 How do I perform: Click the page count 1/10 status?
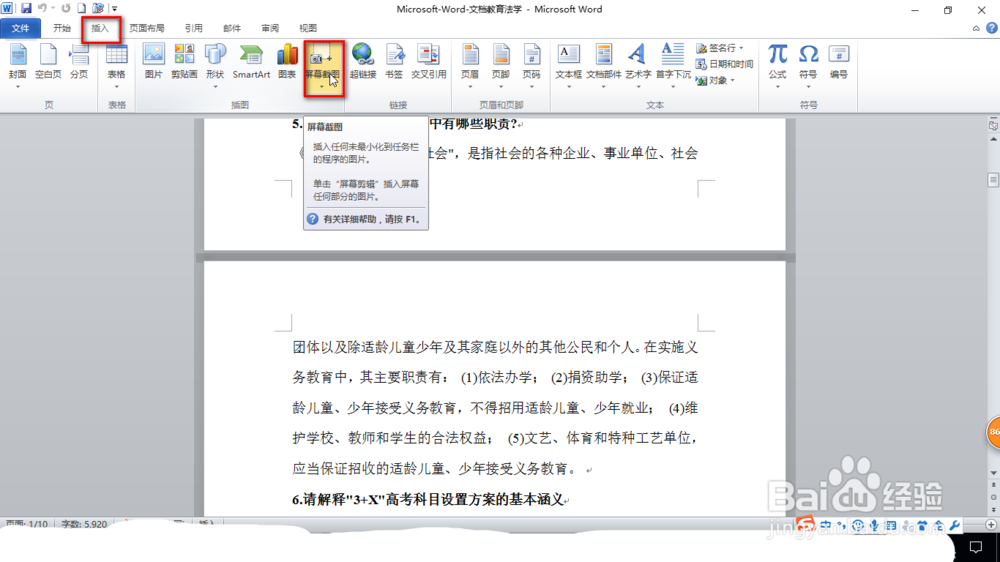tap(27, 524)
